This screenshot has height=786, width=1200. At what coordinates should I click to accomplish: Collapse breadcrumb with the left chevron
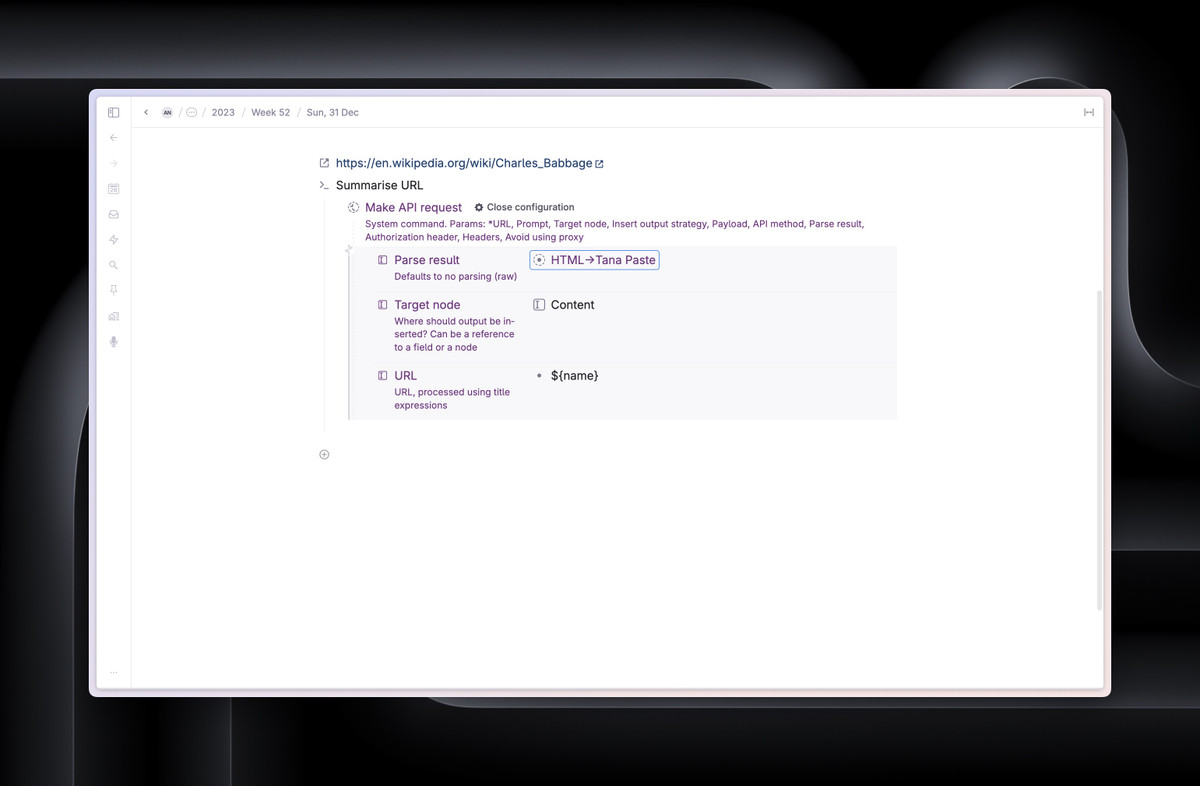[x=146, y=113]
